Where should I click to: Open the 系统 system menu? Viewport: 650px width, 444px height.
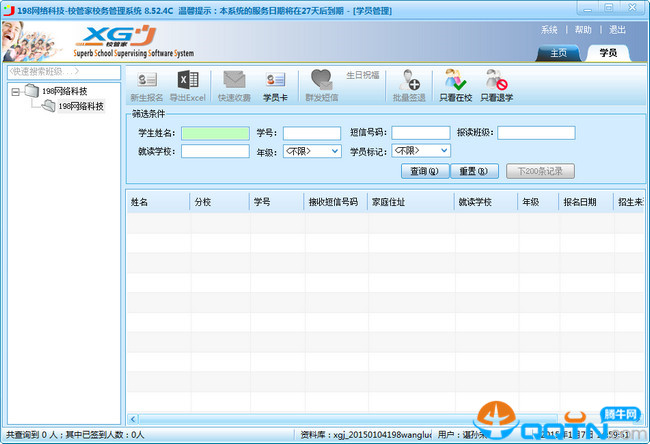549,30
